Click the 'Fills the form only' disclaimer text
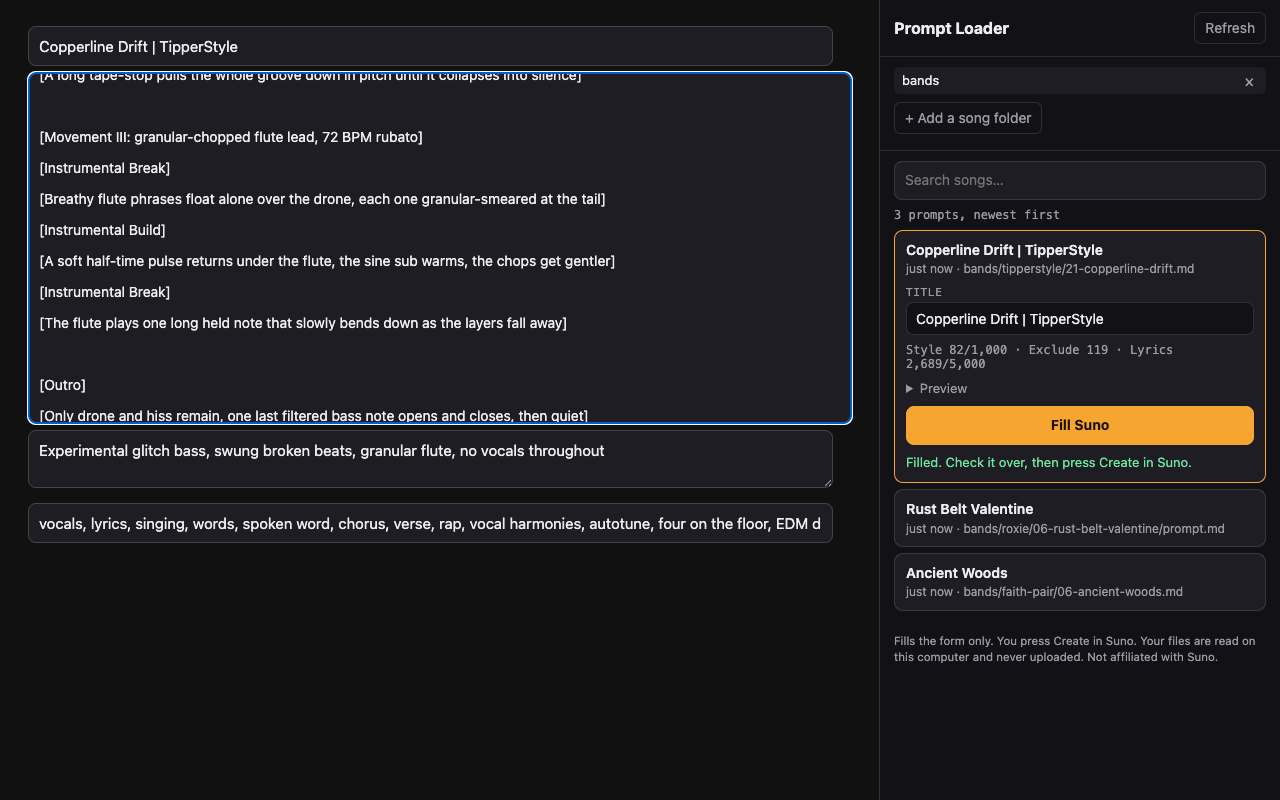The height and width of the screenshot is (800, 1280). tap(1075, 649)
